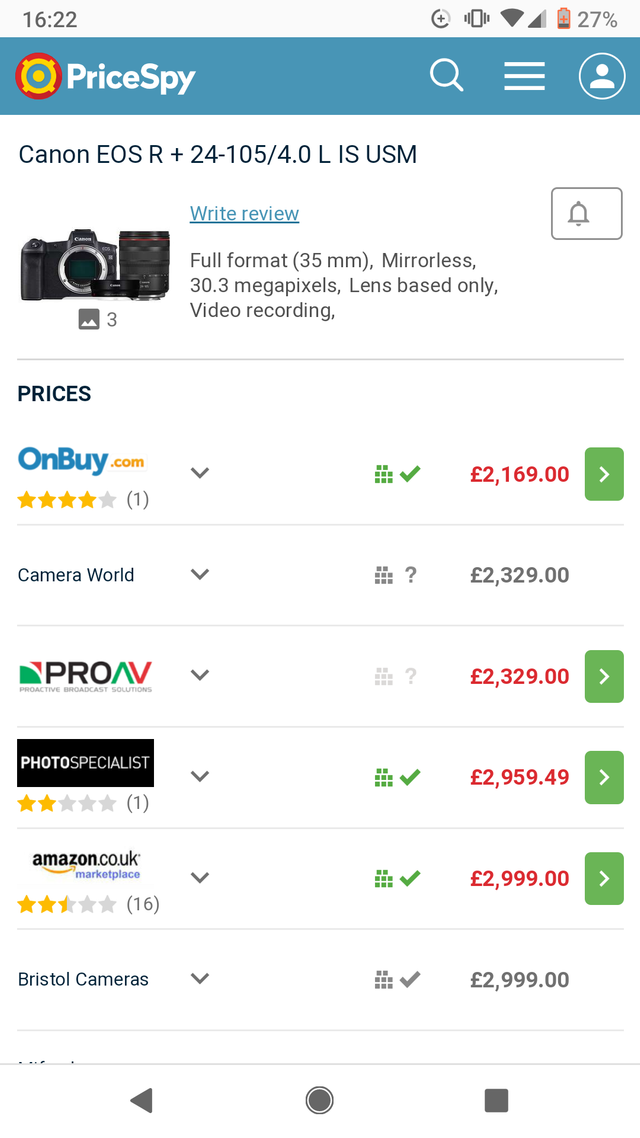640x1138 pixels.
Task: Open the image gallery count icon
Action: (x=97, y=319)
